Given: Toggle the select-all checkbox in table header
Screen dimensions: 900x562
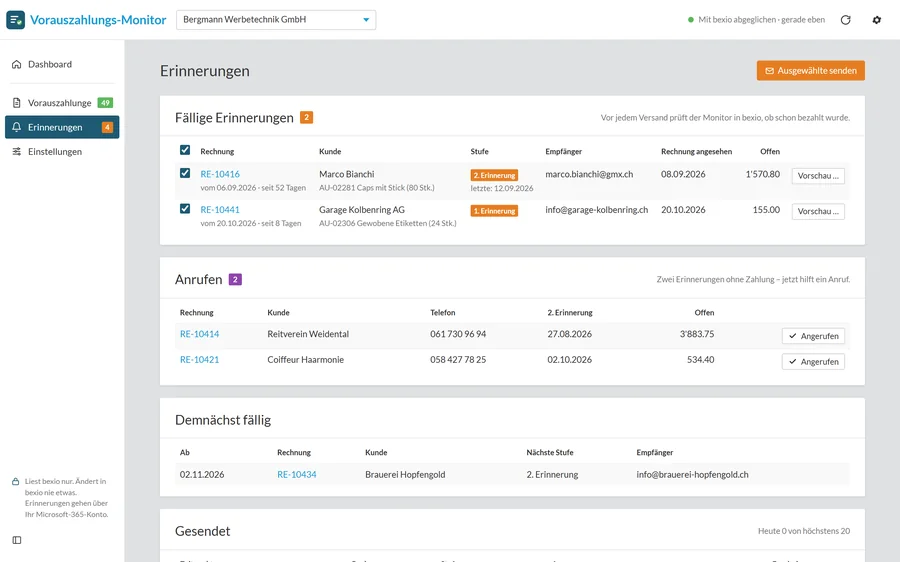Looking at the screenshot, I should [x=185, y=150].
